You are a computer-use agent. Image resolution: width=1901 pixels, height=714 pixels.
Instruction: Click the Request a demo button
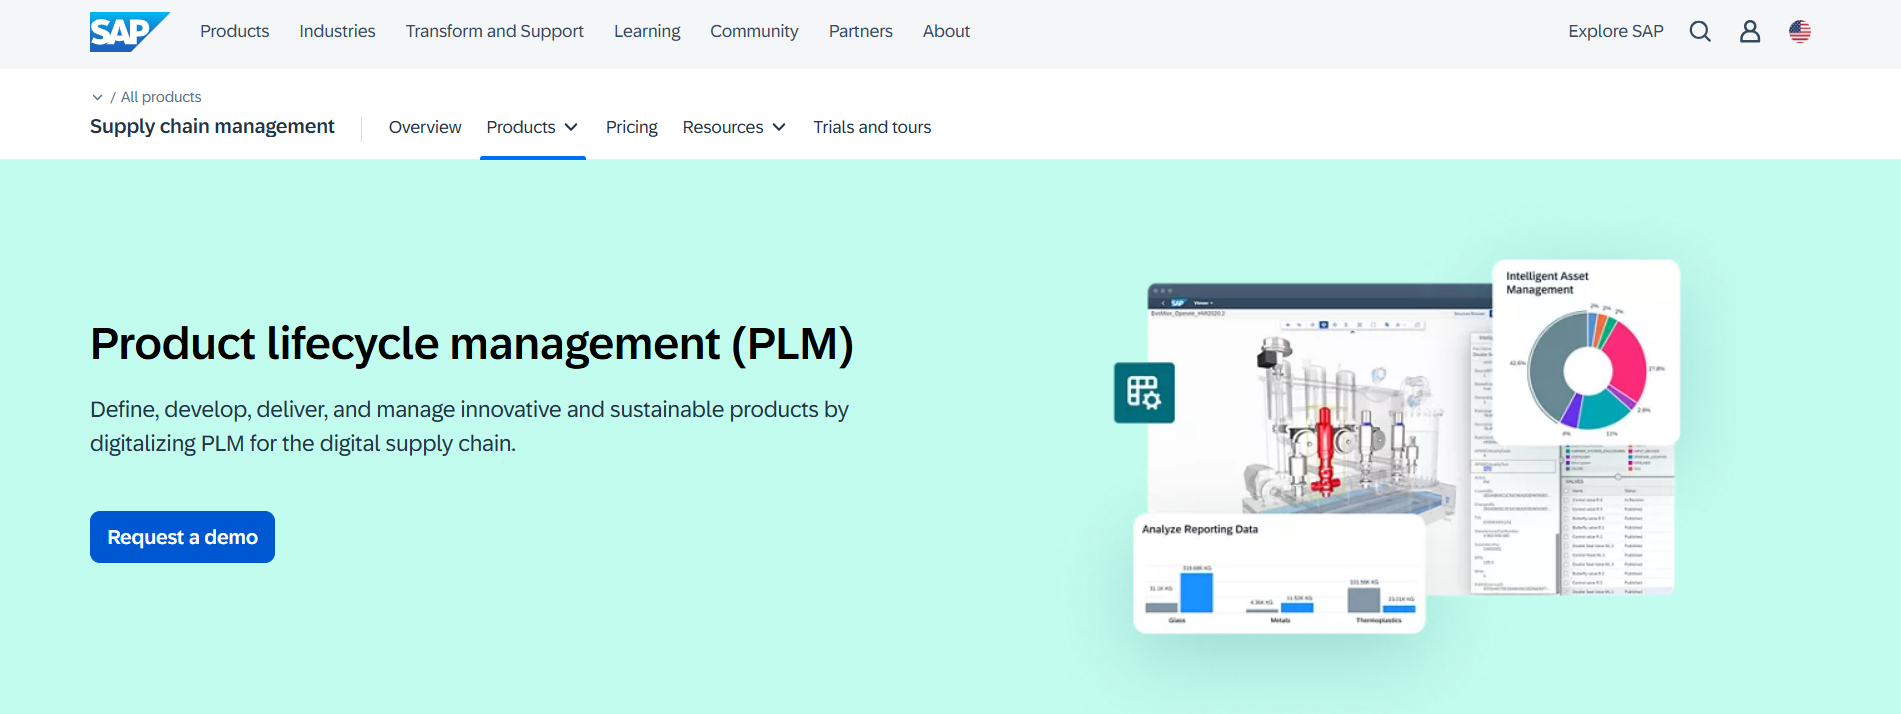[x=182, y=537]
